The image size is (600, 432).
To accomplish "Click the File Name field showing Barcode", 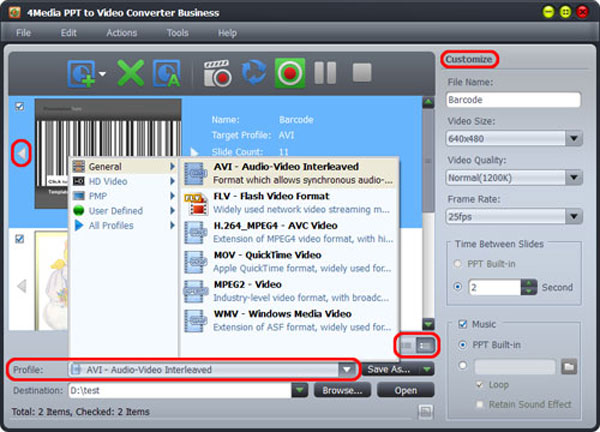I will point(513,100).
